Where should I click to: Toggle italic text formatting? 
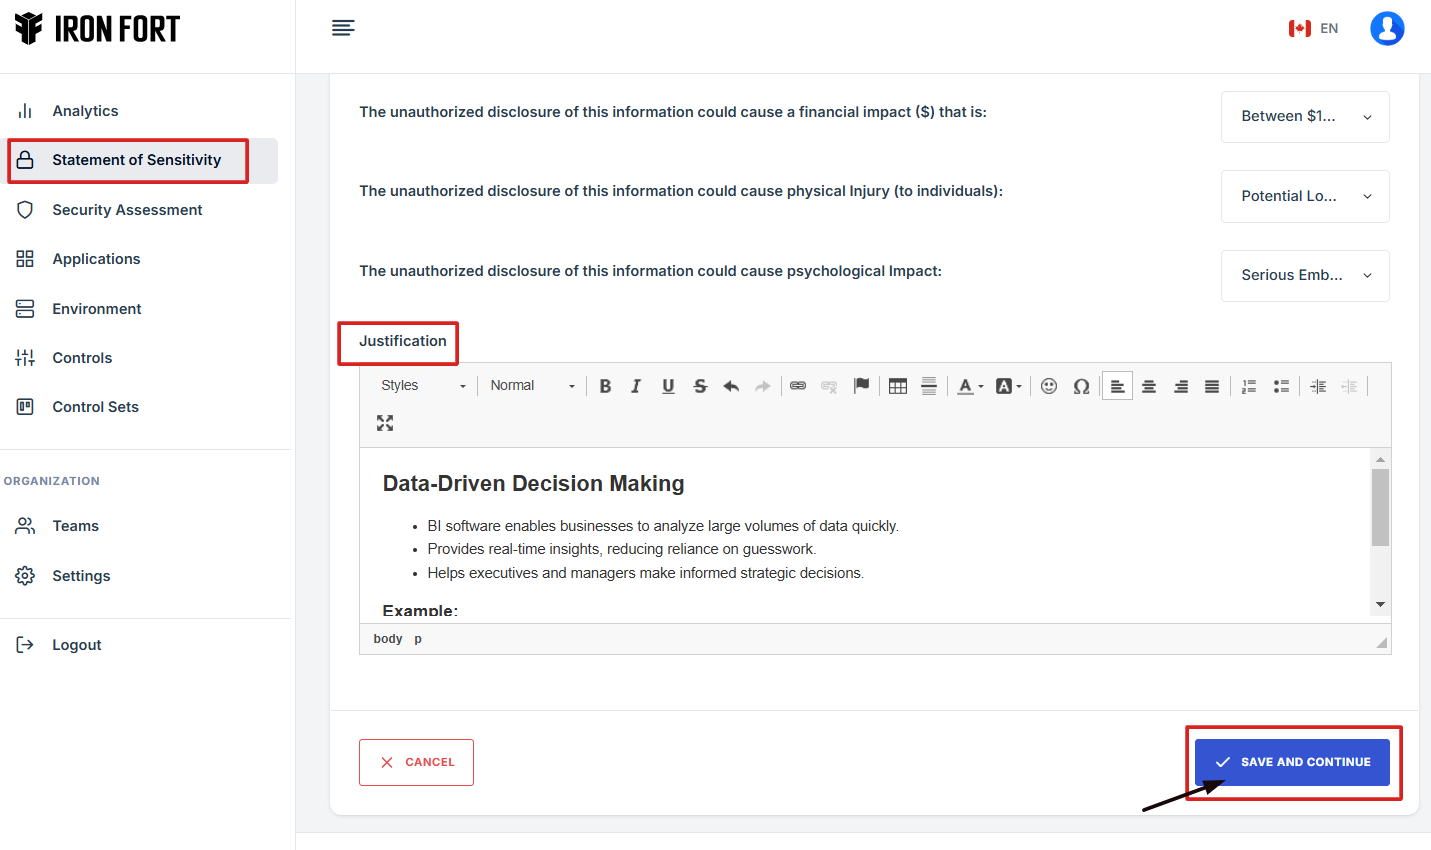636,386
